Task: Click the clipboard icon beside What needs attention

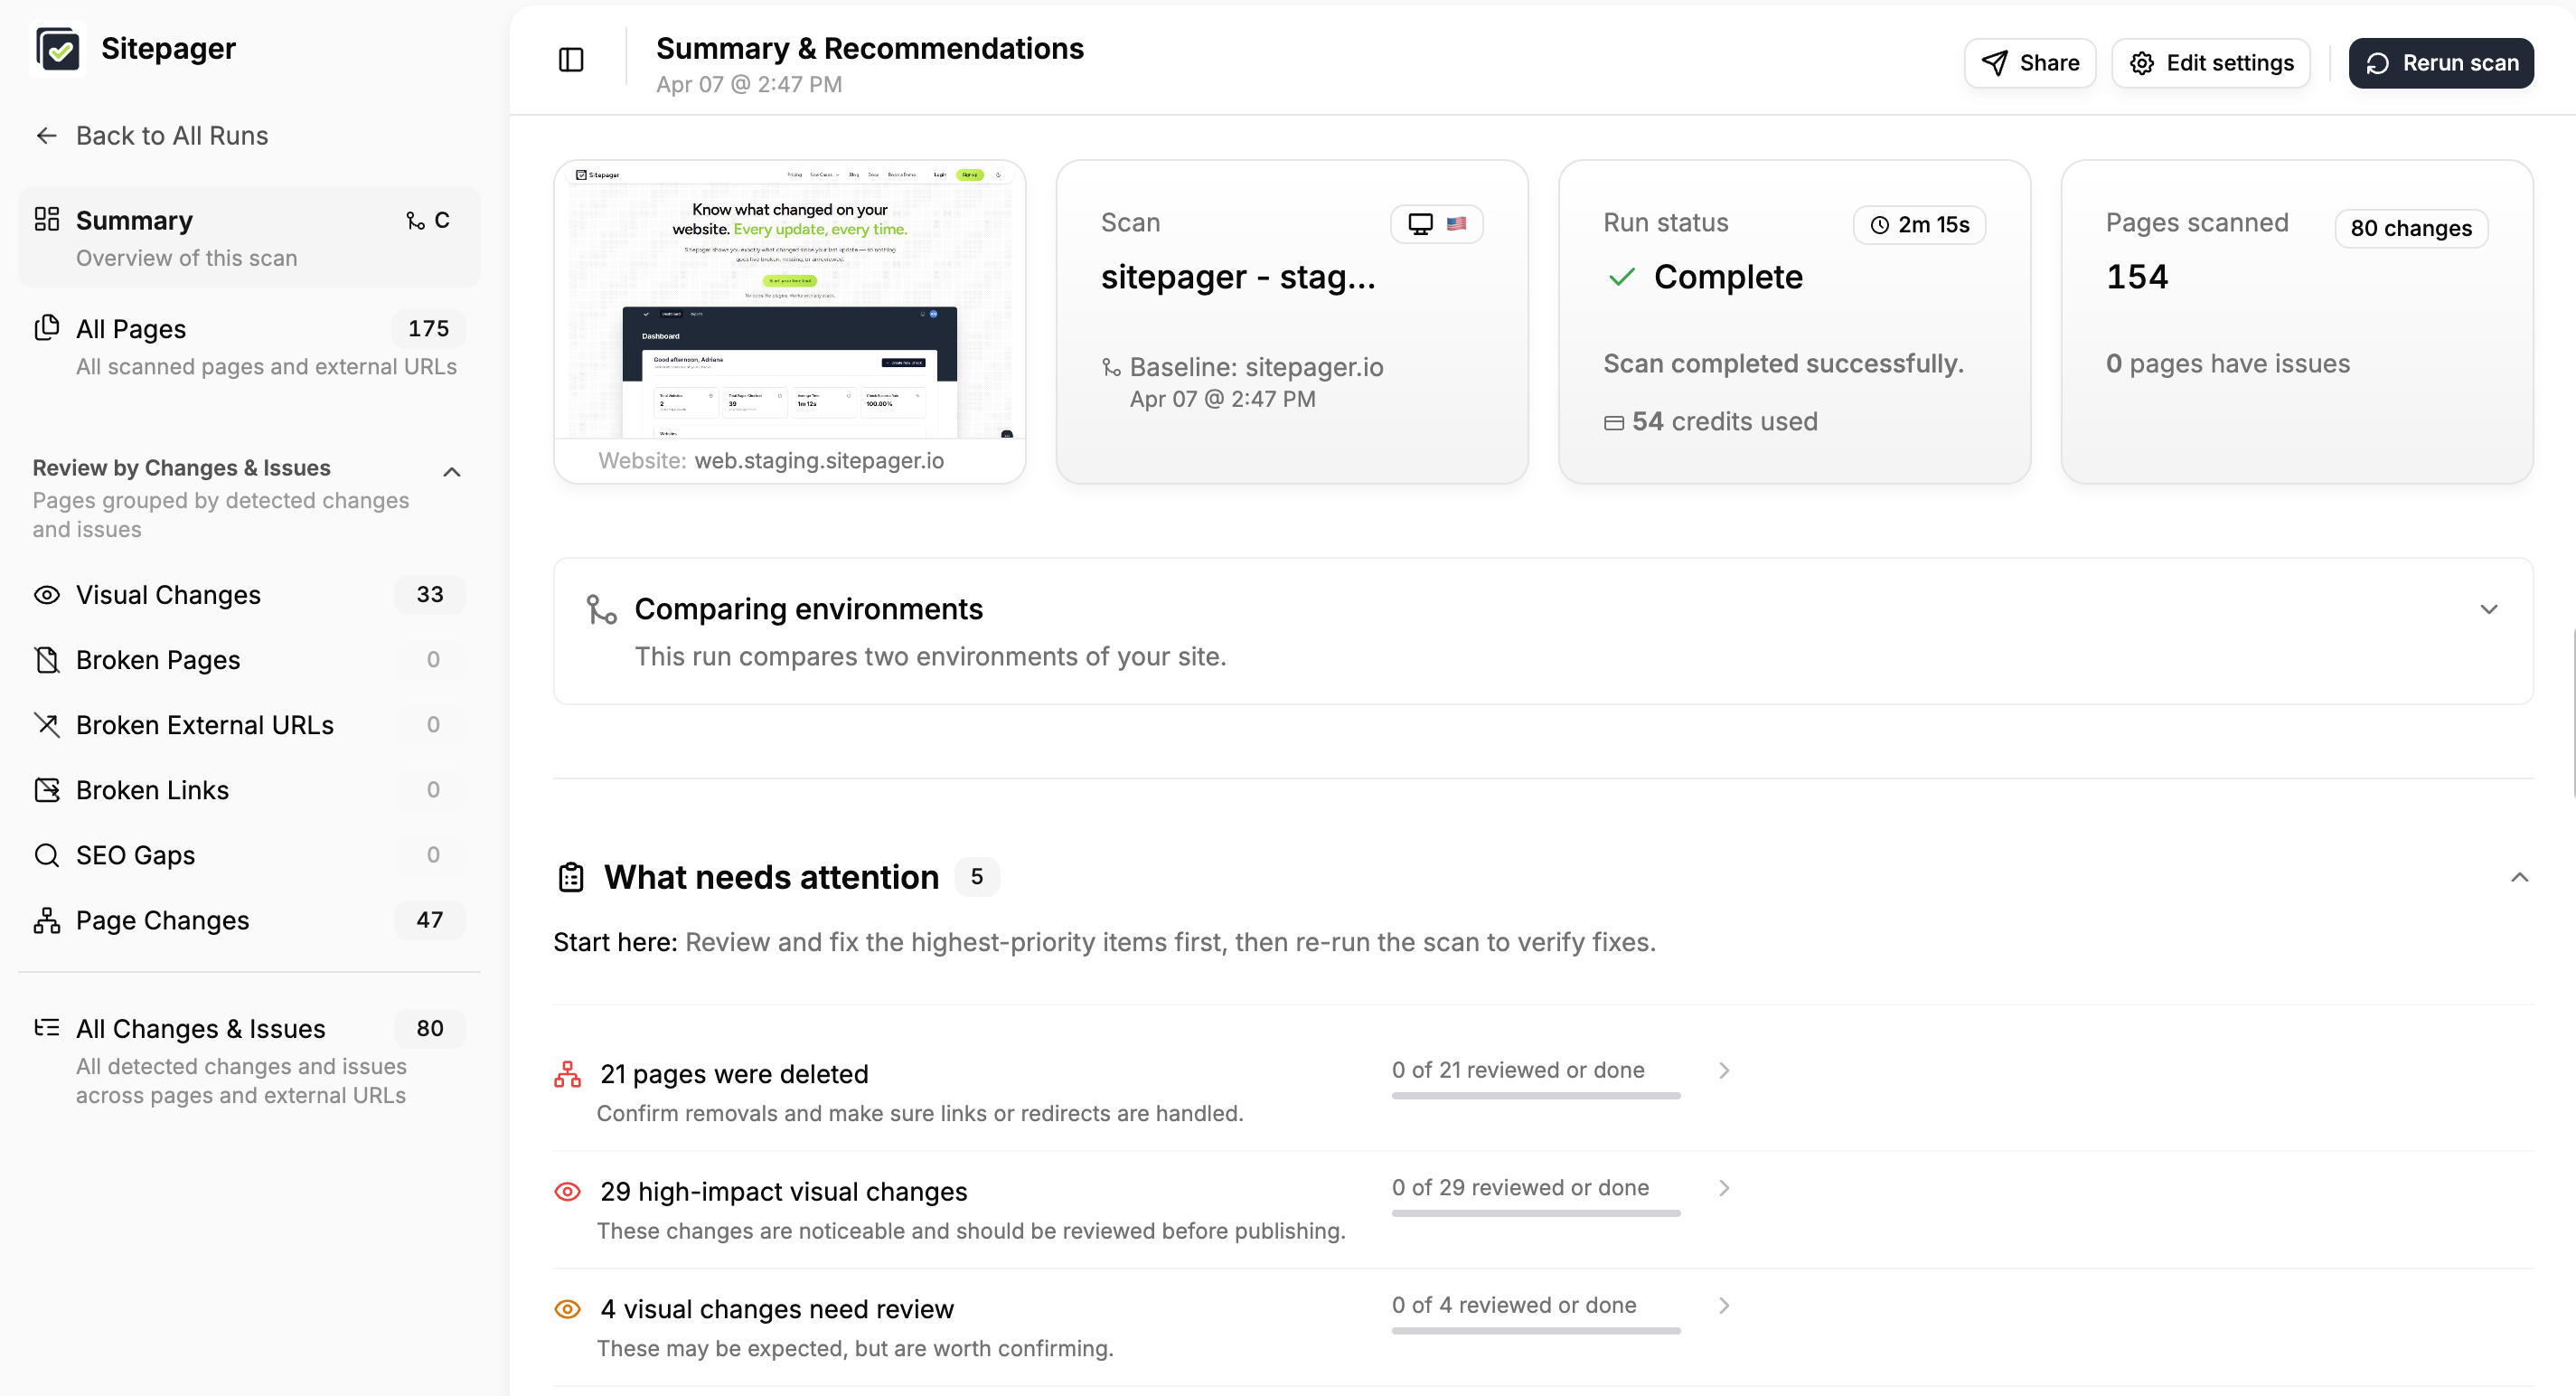Action: coord(570,876)
